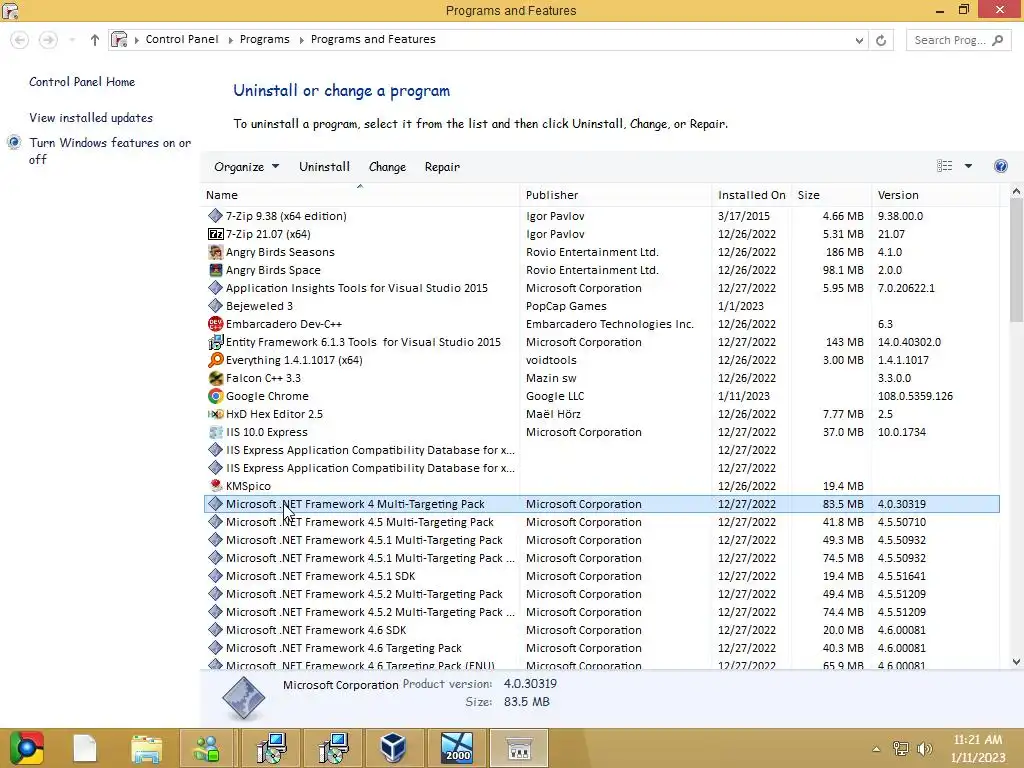Sort list by Publisher column

click(616, 195)
